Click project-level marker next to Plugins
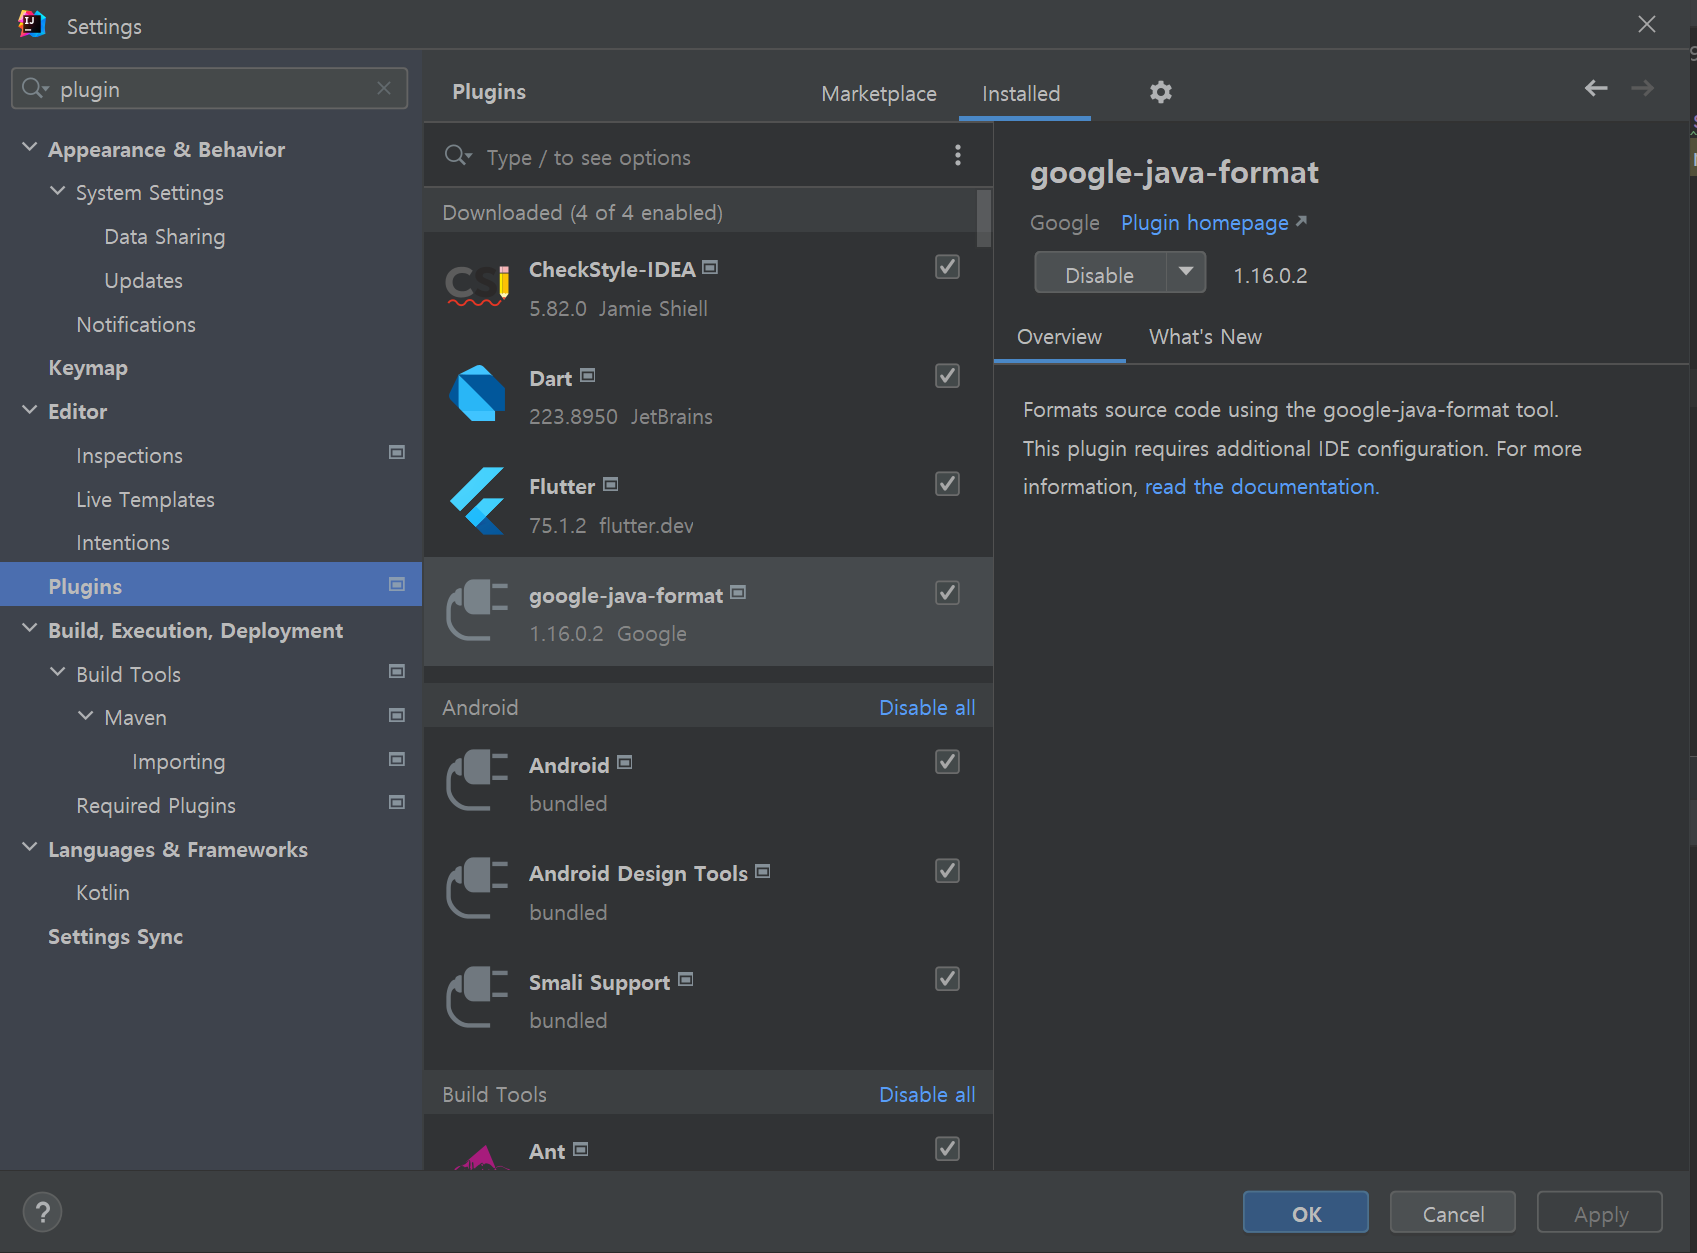The image size is (1697, 1253). click(397, 584)
